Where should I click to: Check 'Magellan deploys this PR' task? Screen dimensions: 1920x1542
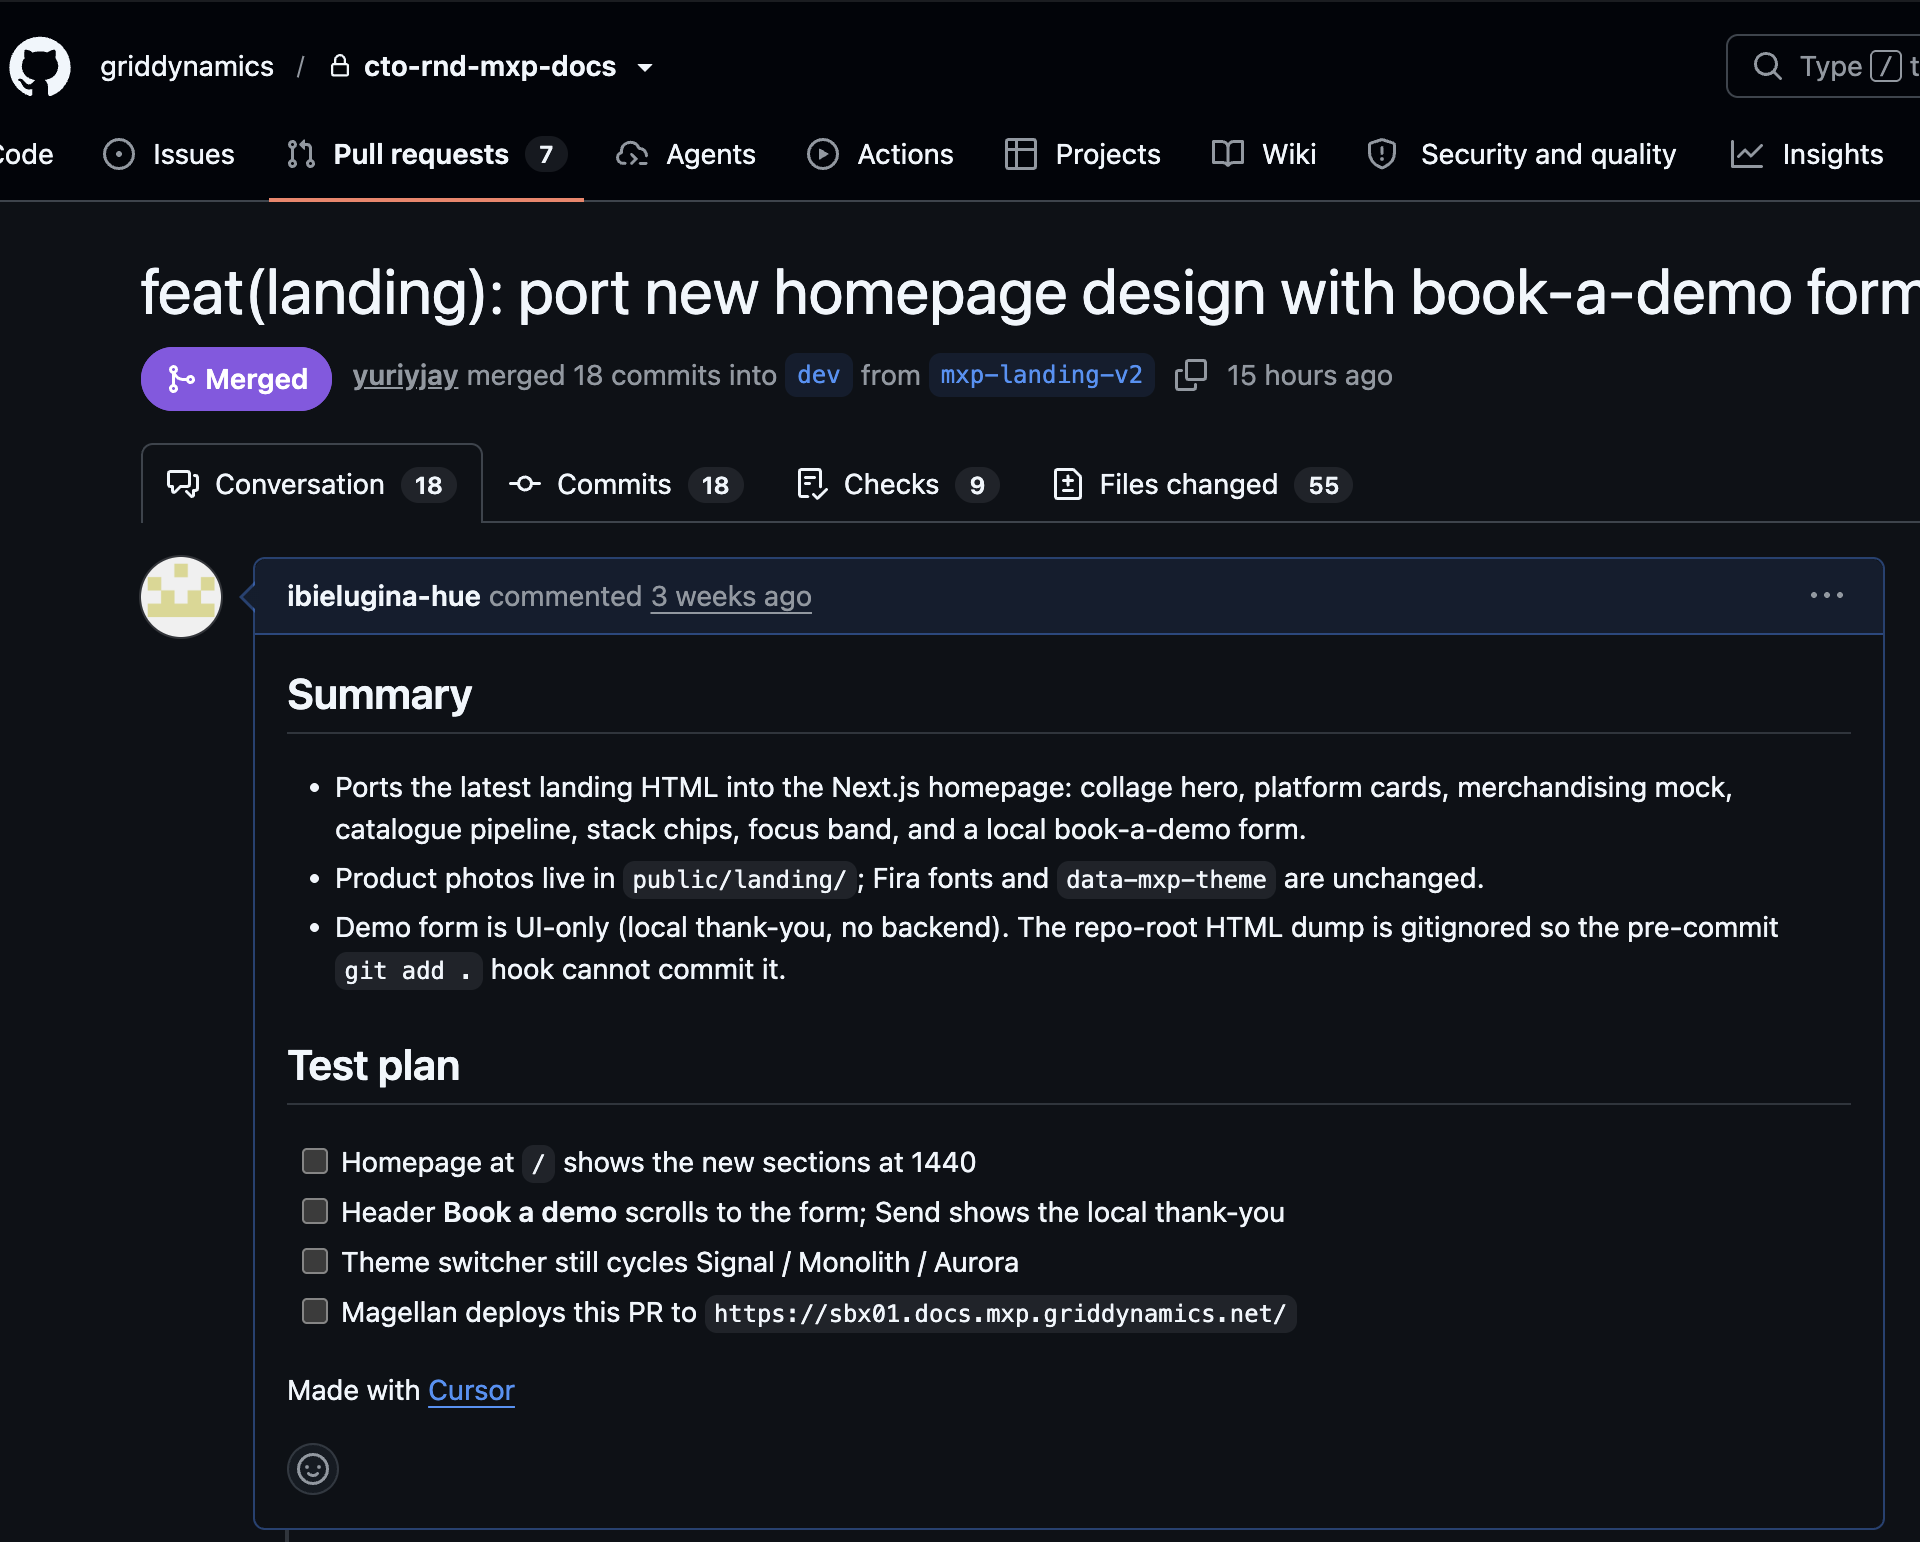pyautogui.click(x=315, y=1311)
